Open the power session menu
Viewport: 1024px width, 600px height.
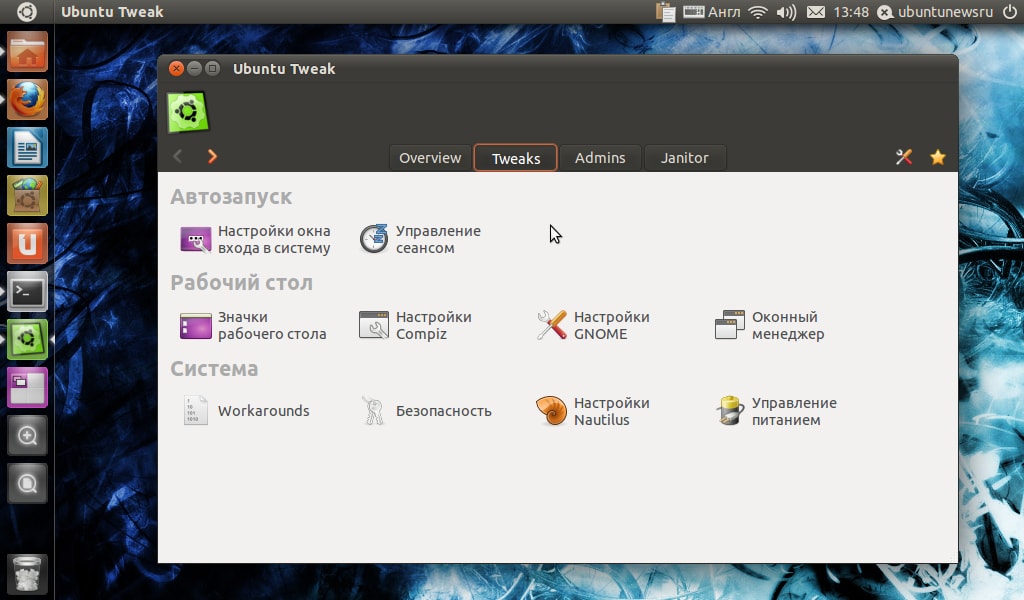1010,12
